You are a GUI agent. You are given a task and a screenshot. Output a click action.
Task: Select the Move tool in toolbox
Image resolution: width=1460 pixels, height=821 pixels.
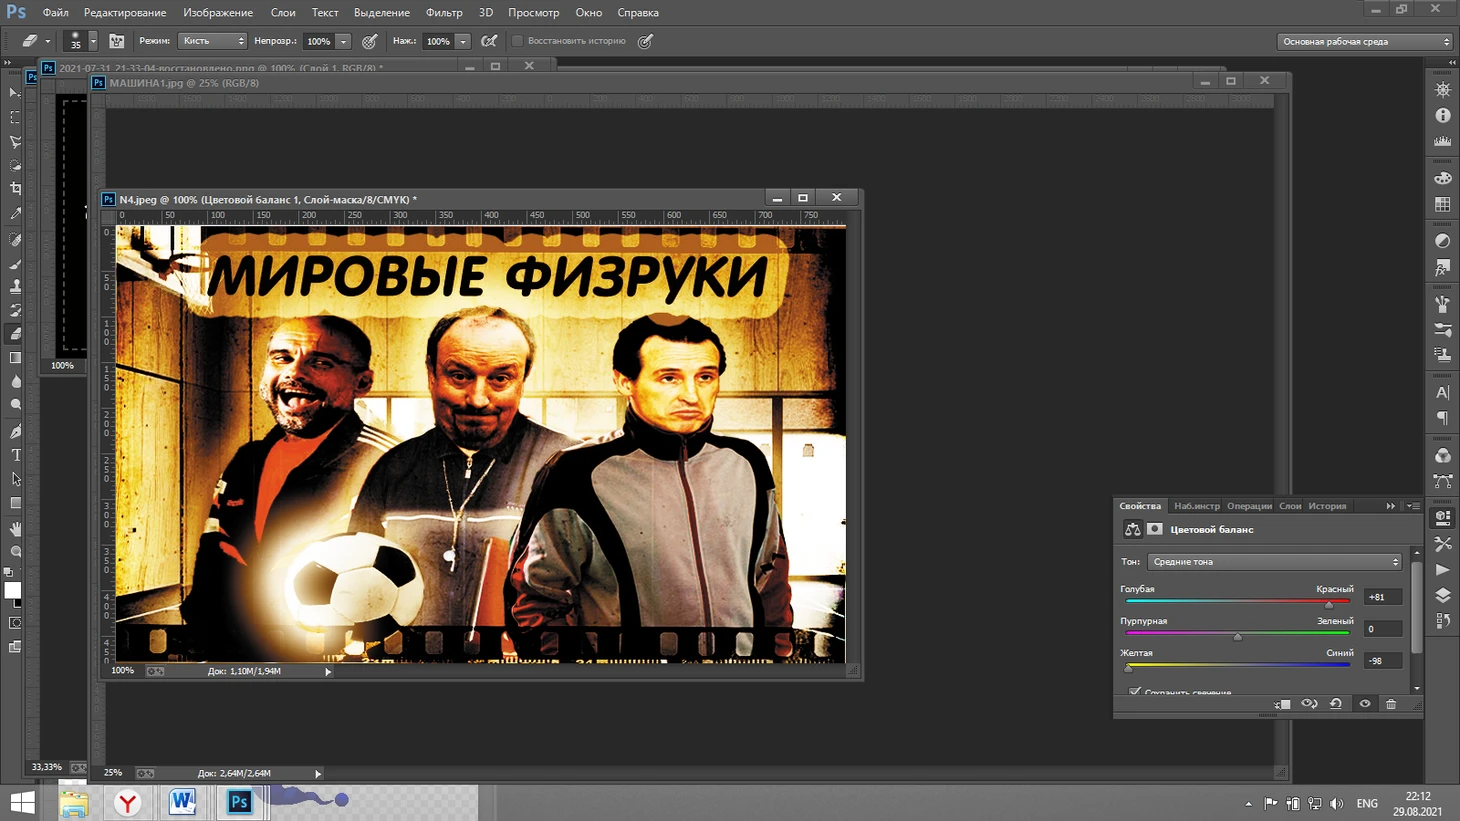point(15,93)
